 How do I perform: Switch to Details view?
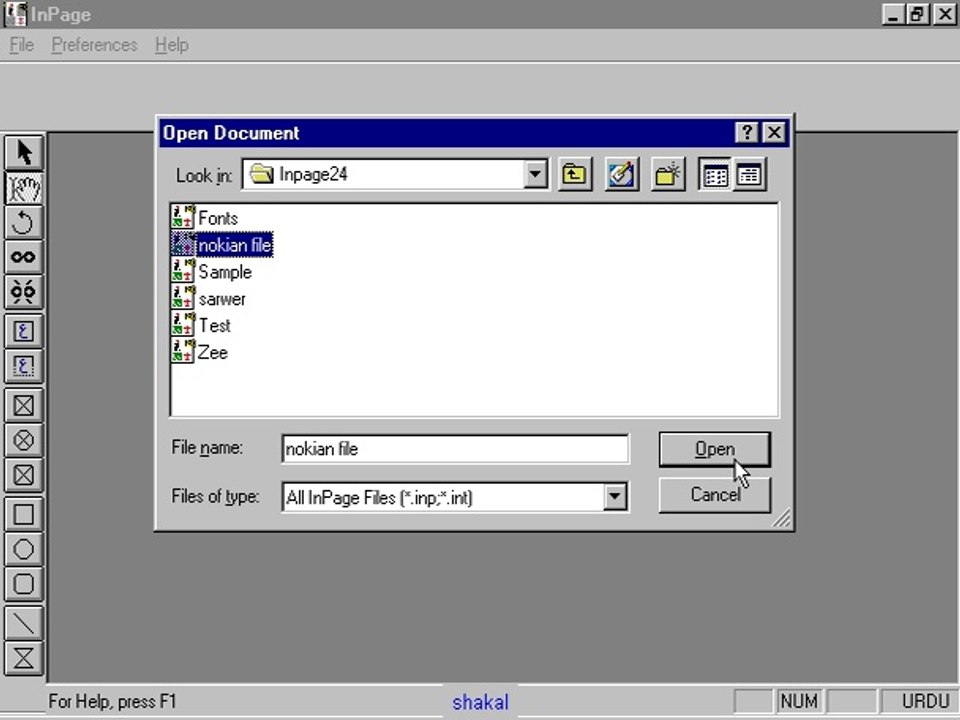coord(749,175)
